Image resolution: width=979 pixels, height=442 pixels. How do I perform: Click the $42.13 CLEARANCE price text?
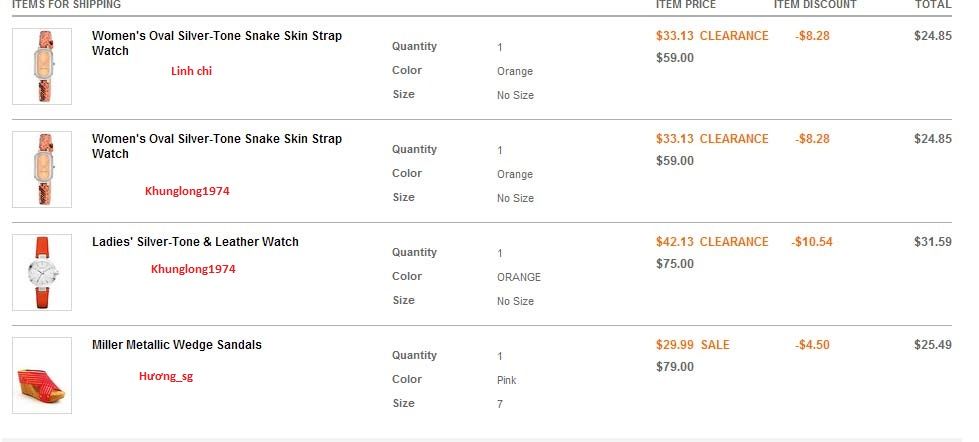coord(712,242)
